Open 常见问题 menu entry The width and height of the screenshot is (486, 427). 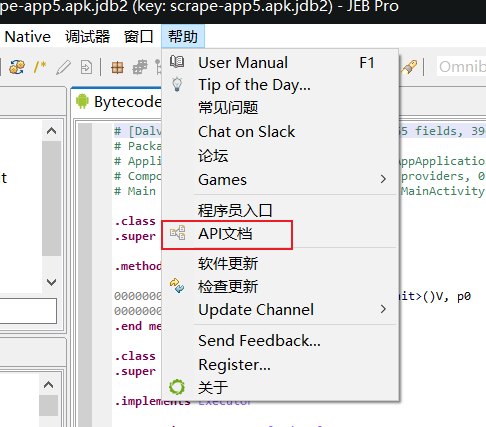(x=280, y=108)
